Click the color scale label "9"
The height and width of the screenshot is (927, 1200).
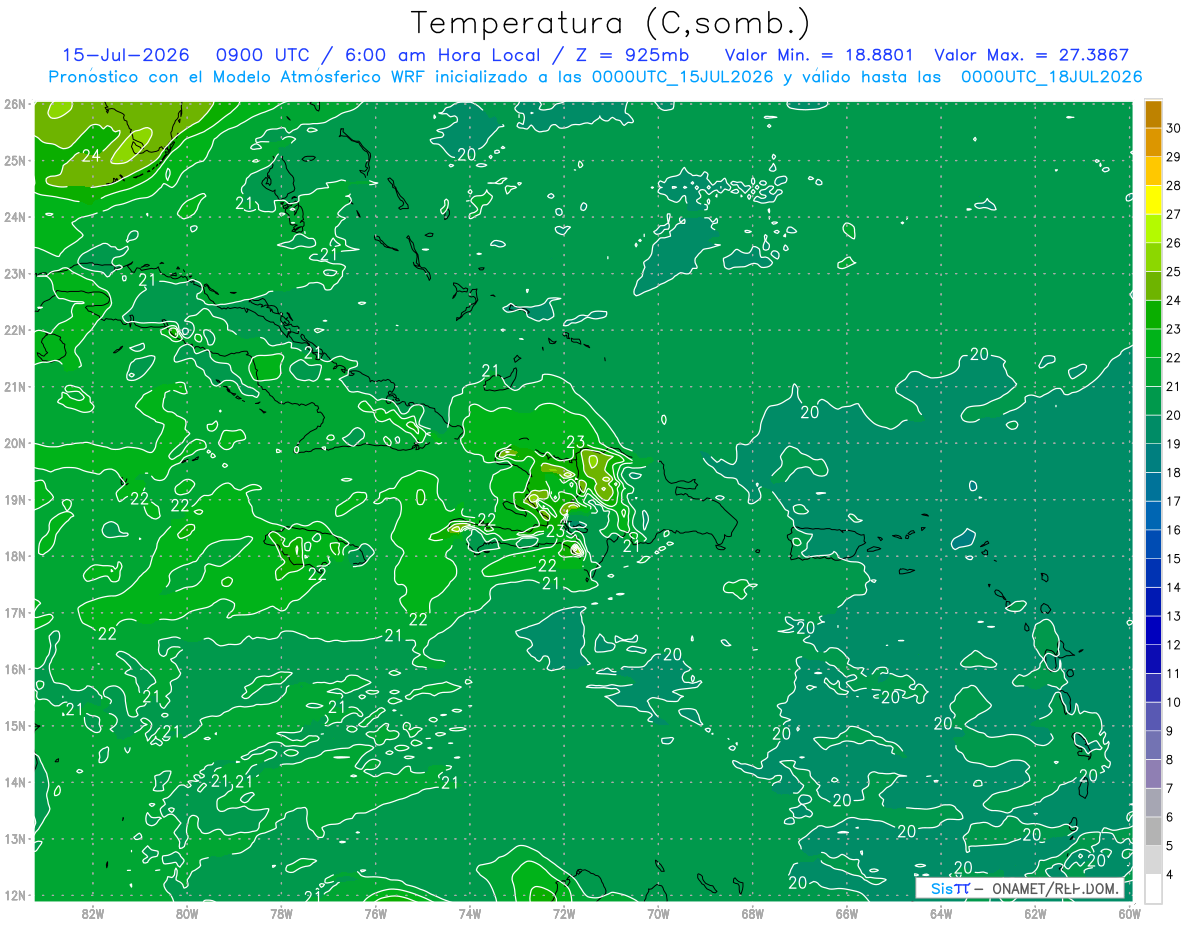[x=1170, y=731]
